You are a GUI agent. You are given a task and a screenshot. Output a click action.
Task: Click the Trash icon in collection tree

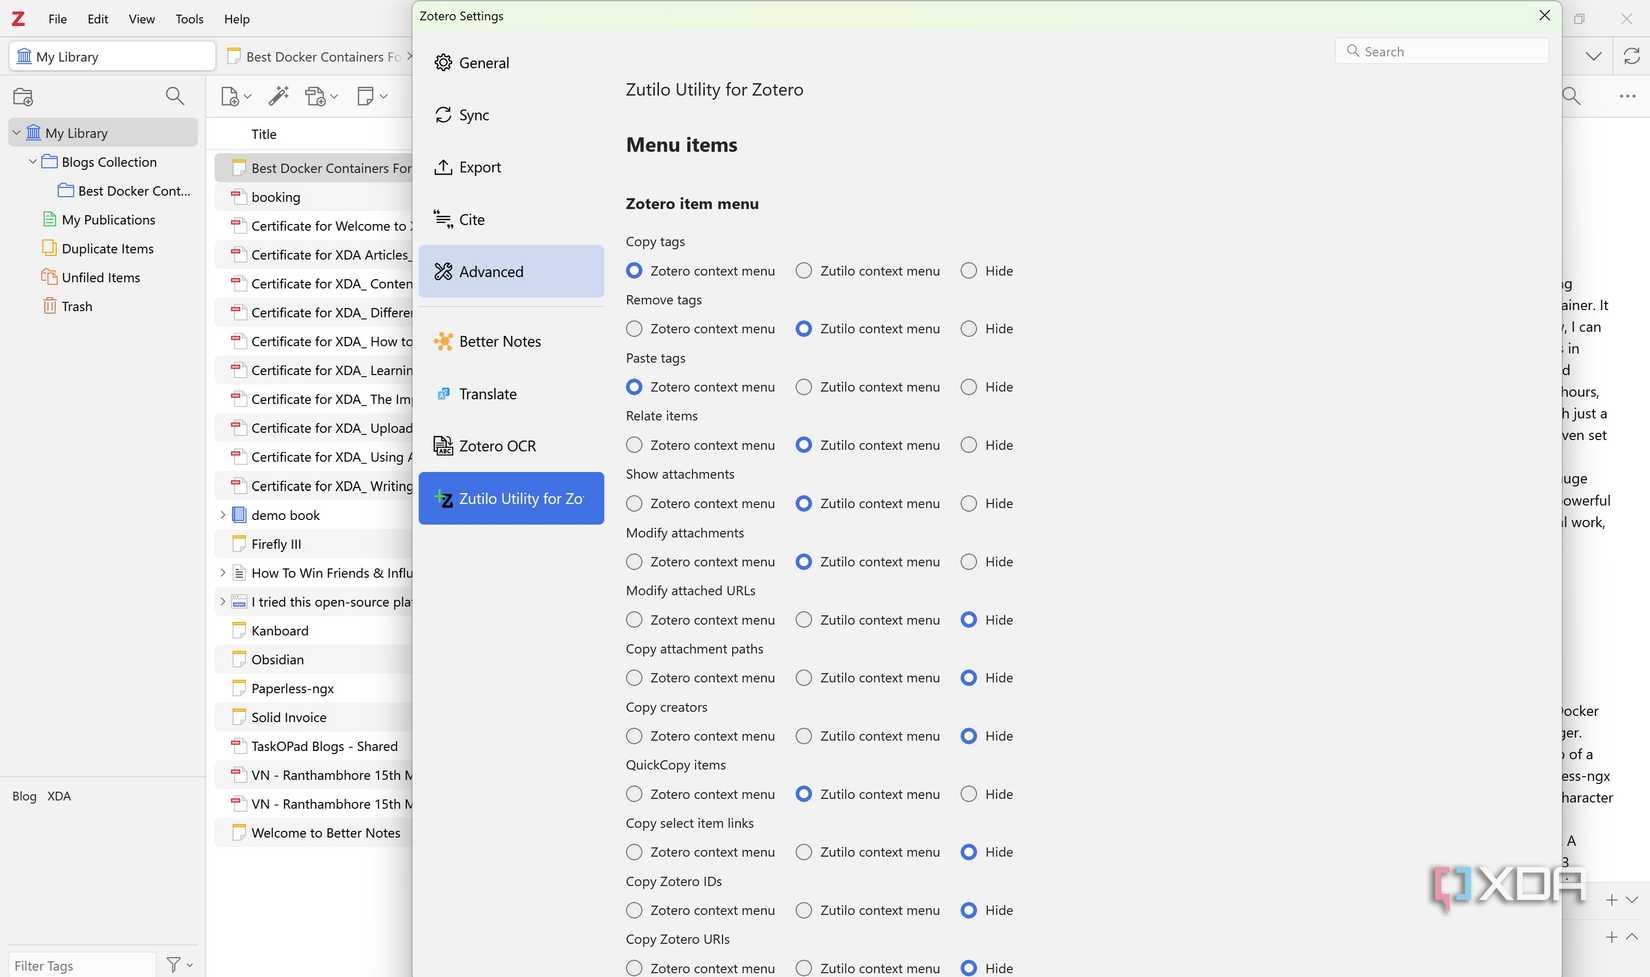tap(50, 306)
